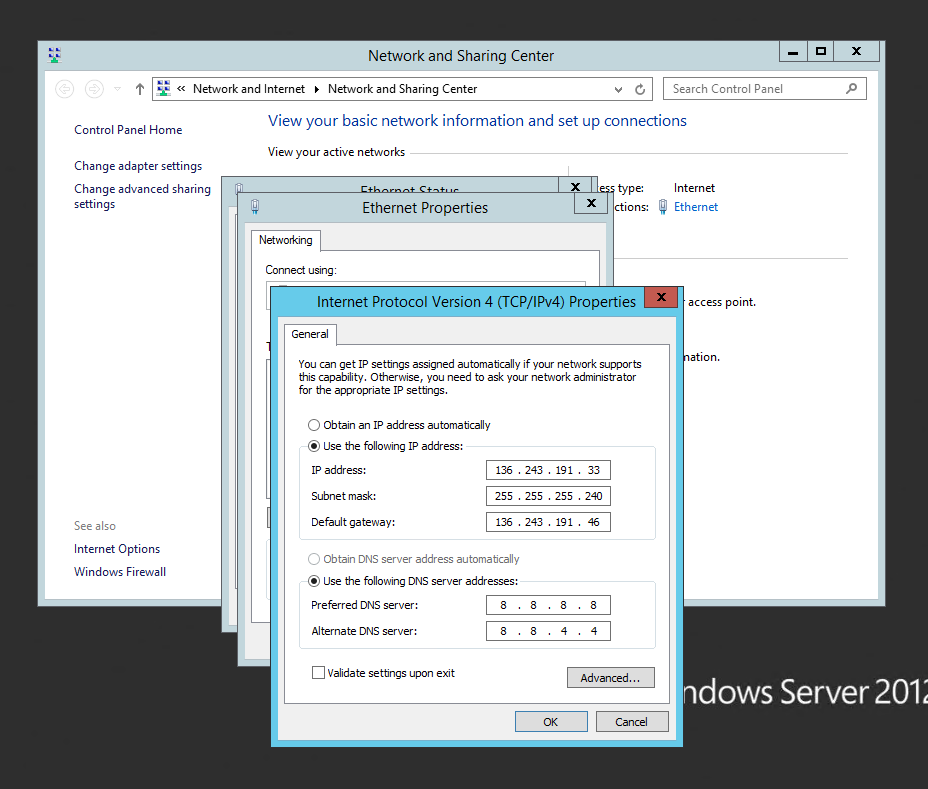This screenshot has width=928, height=789.
Task: Close the IPv4 Properties dialog
Action: (661, 297)
